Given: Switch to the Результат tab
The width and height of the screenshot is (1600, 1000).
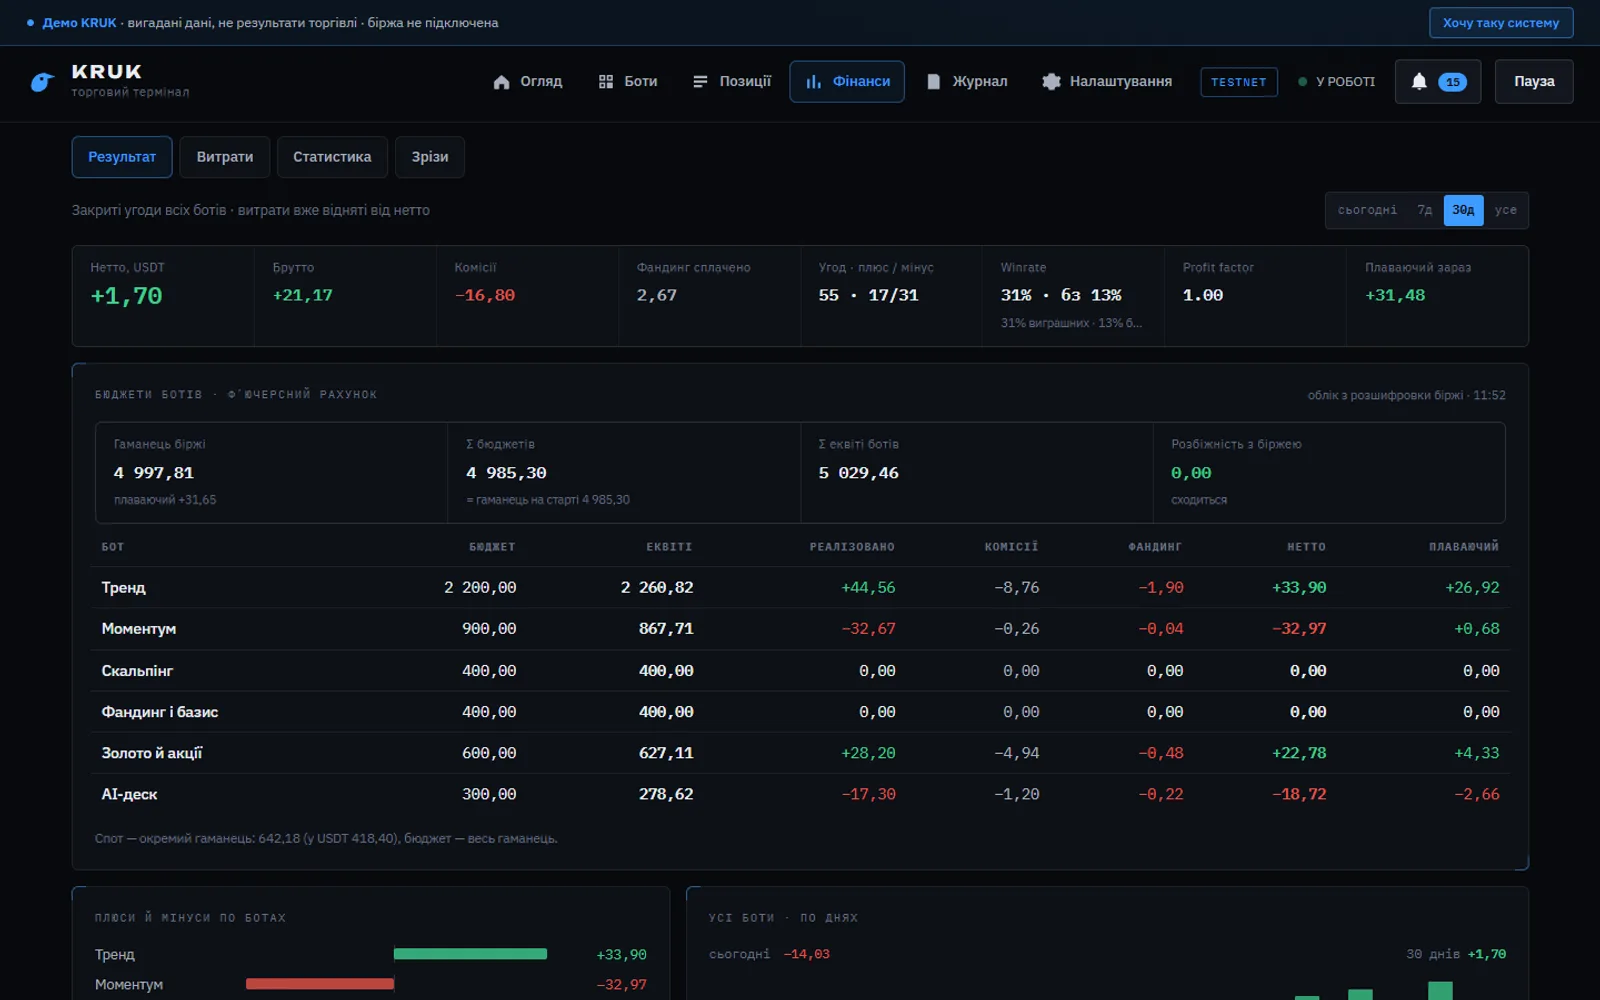Looking at the screenshot, I should 122,157.
